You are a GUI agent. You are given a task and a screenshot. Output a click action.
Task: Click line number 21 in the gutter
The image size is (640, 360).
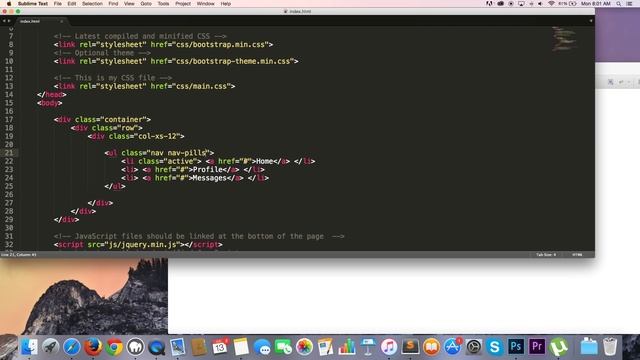click(x=9, y=153)
